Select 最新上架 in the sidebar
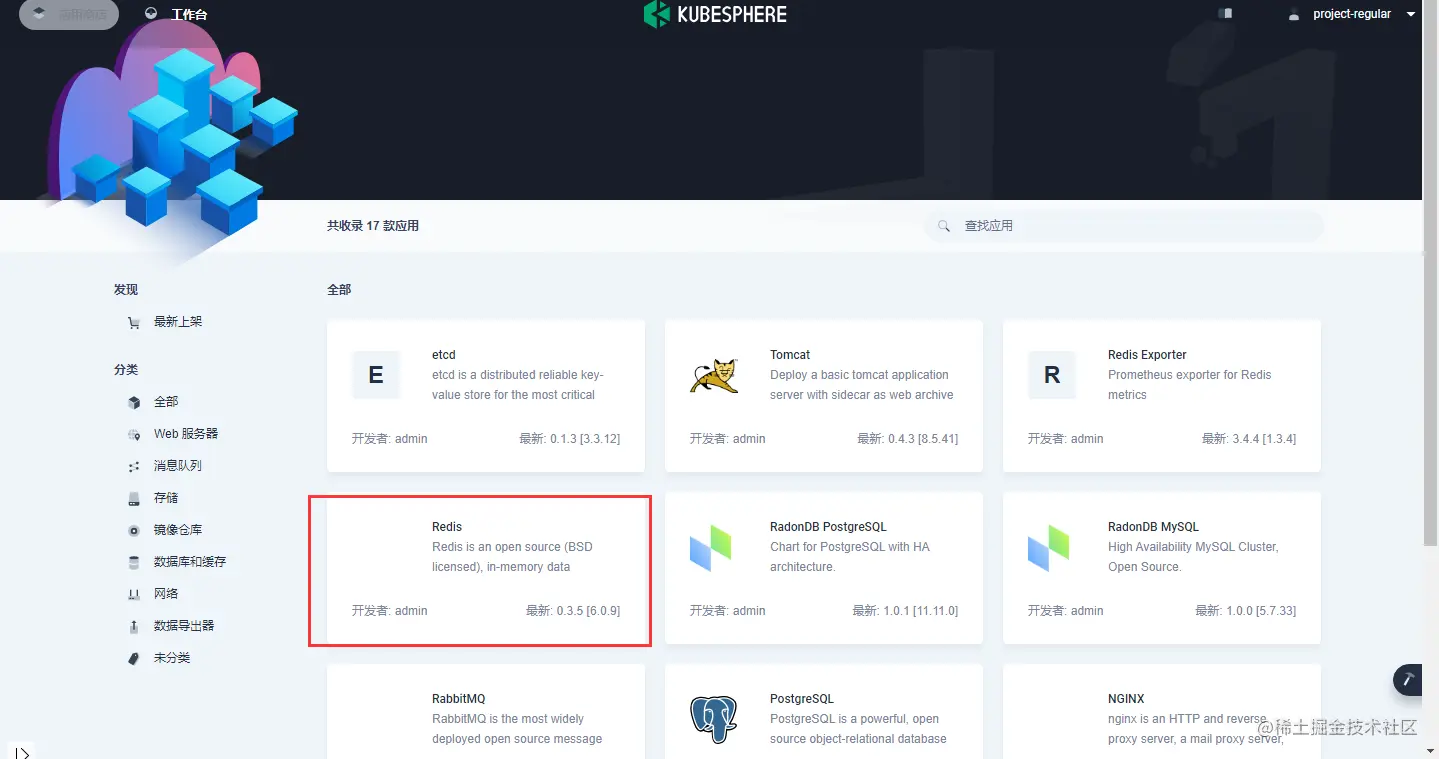 178,322
